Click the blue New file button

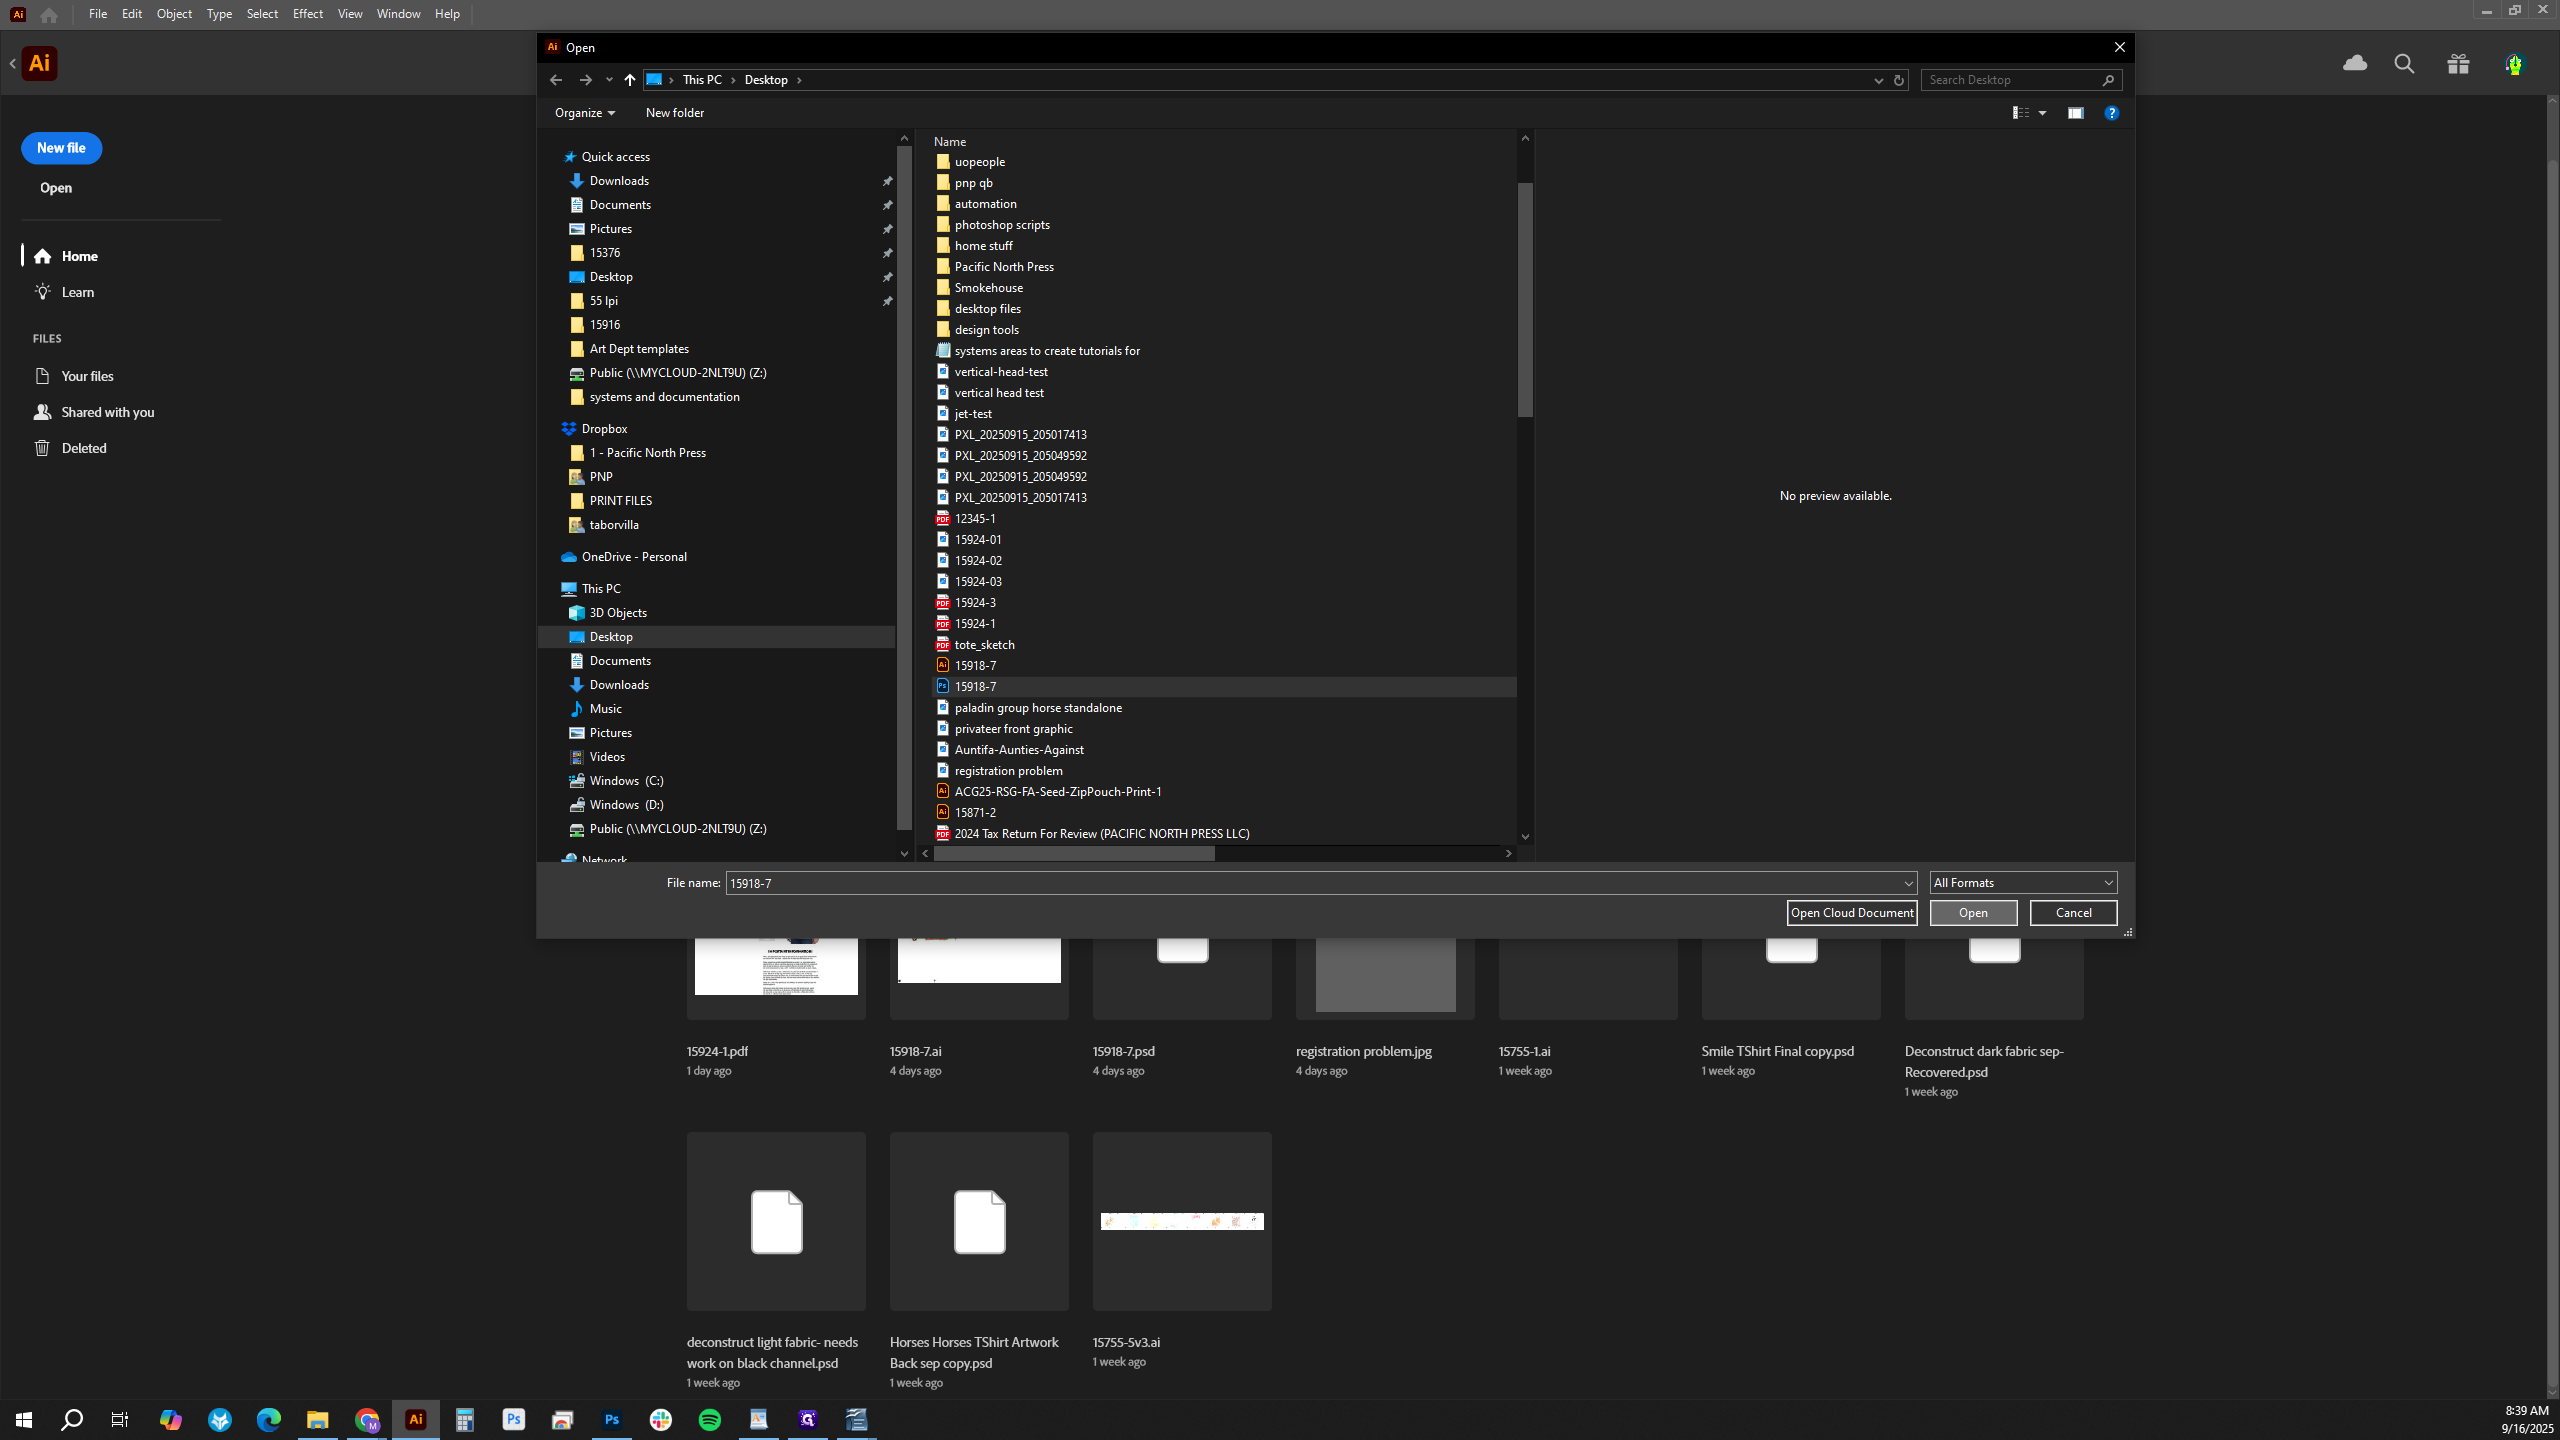[61, 148]
